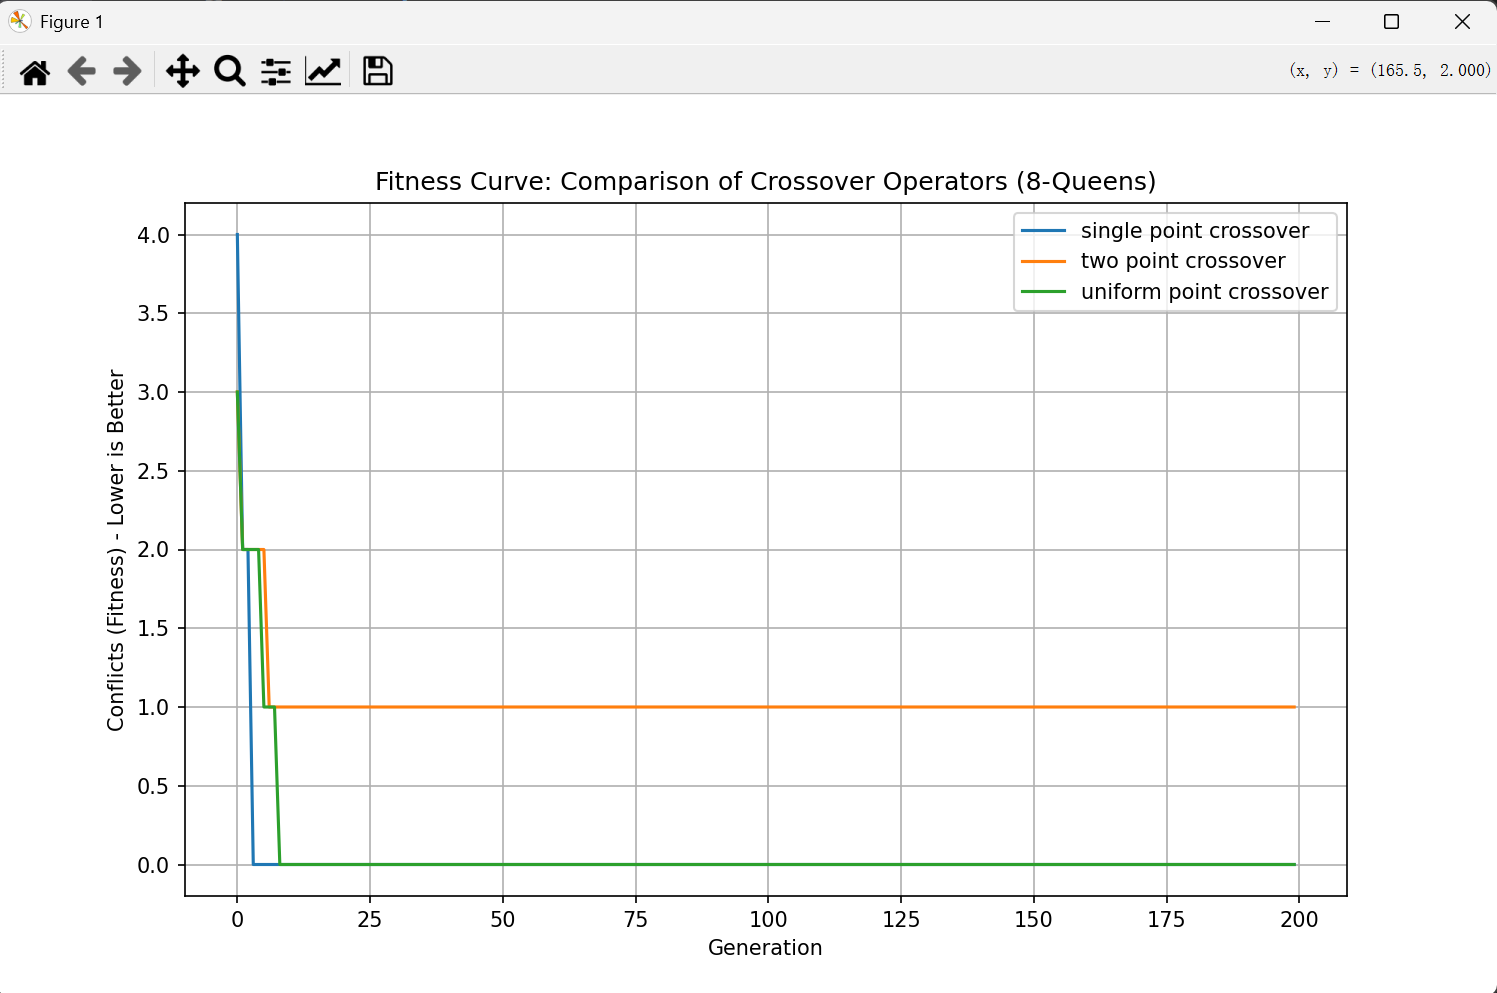Viewport: 1497px width, 993px height.
Task: Go forward to next view
Action: point(127,72)
